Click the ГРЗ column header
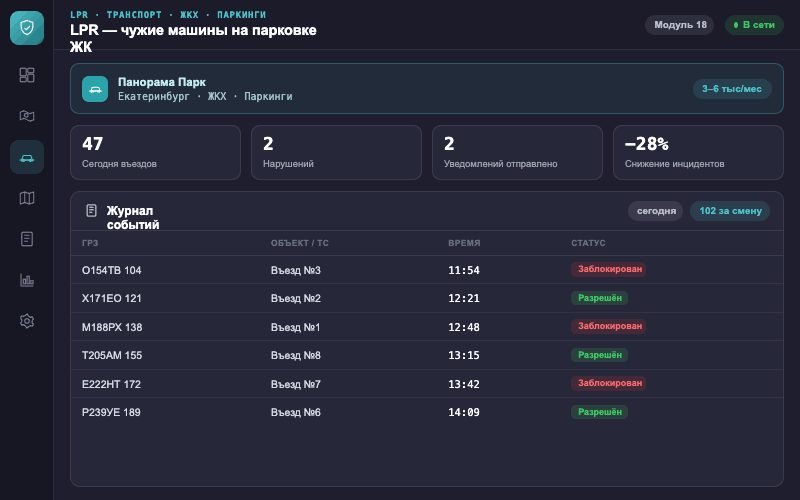 (x=90, y=243)
